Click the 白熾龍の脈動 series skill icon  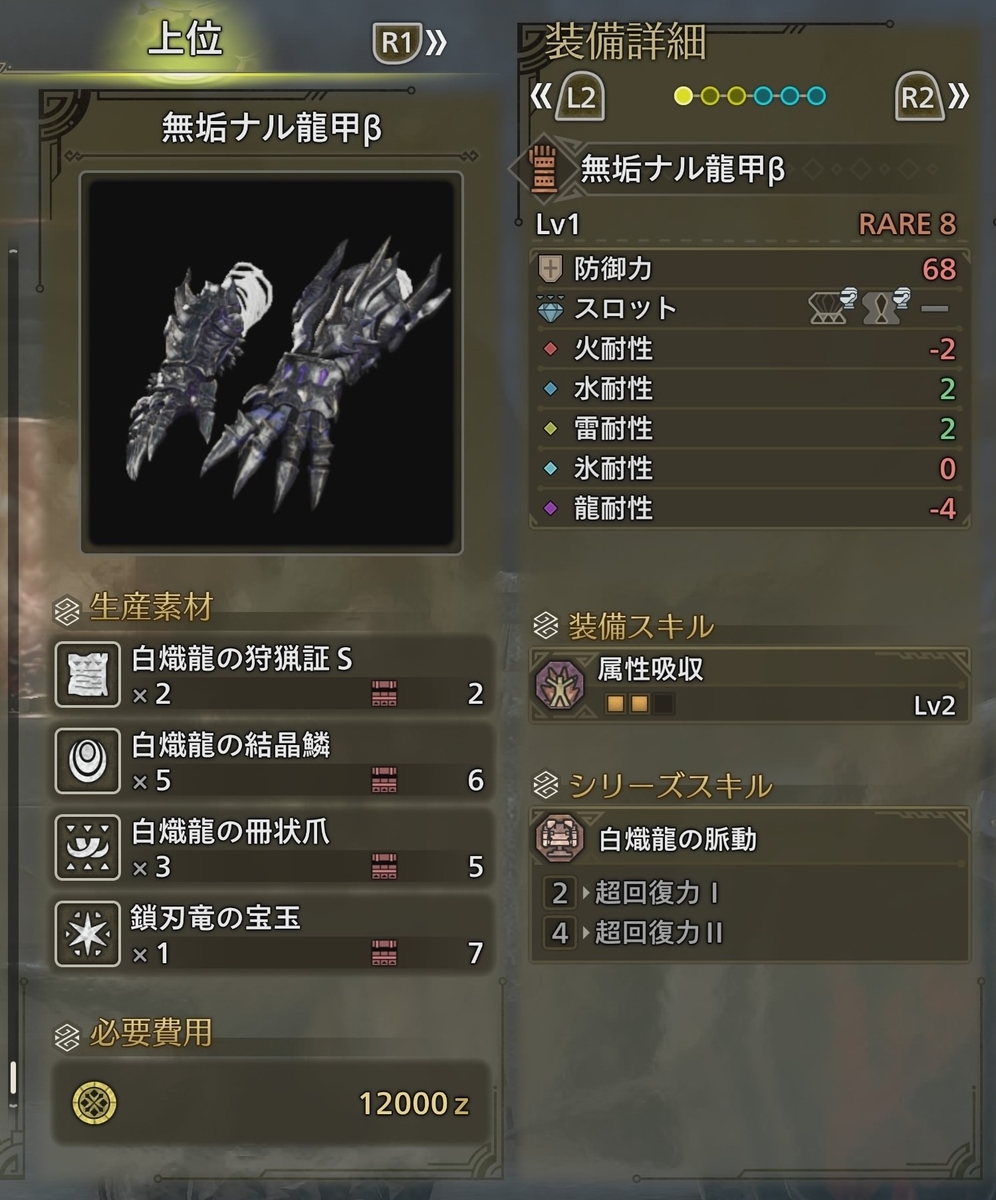561,839
